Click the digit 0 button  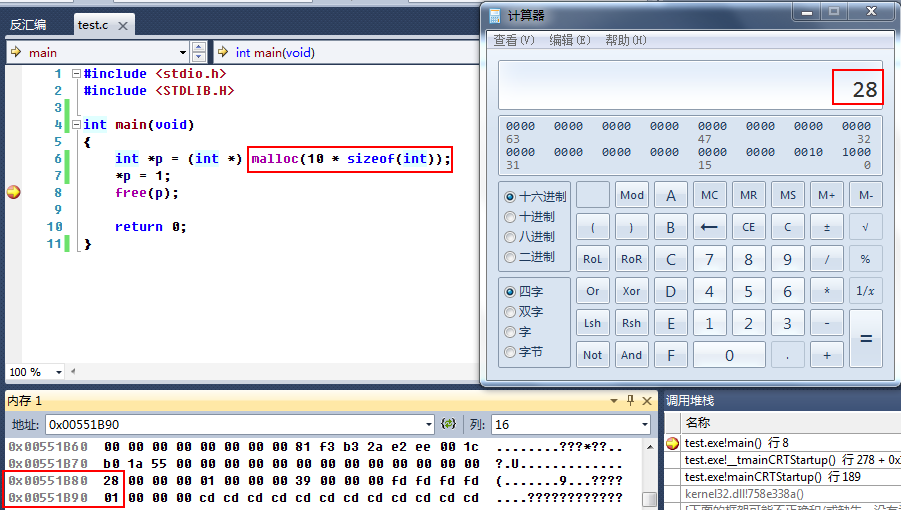(729, 355)
